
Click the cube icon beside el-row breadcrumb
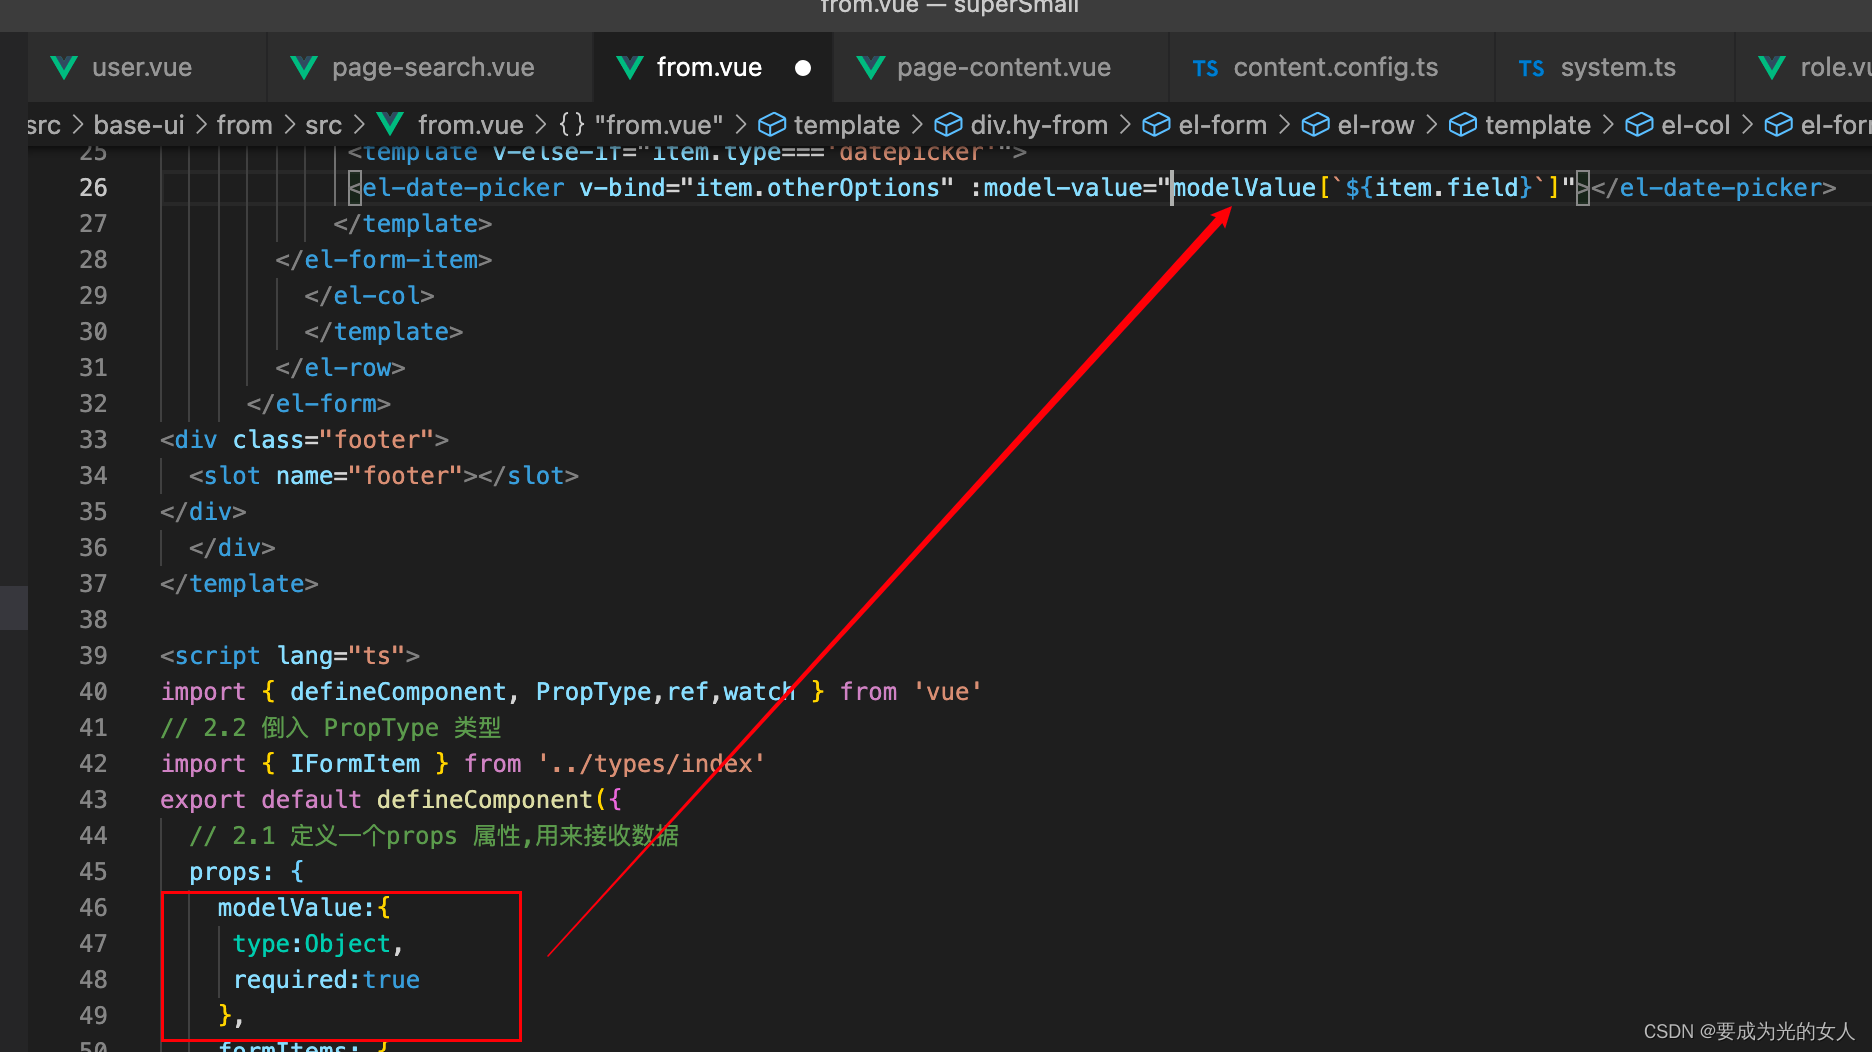pyautogui.click(x=1315, y=125)
